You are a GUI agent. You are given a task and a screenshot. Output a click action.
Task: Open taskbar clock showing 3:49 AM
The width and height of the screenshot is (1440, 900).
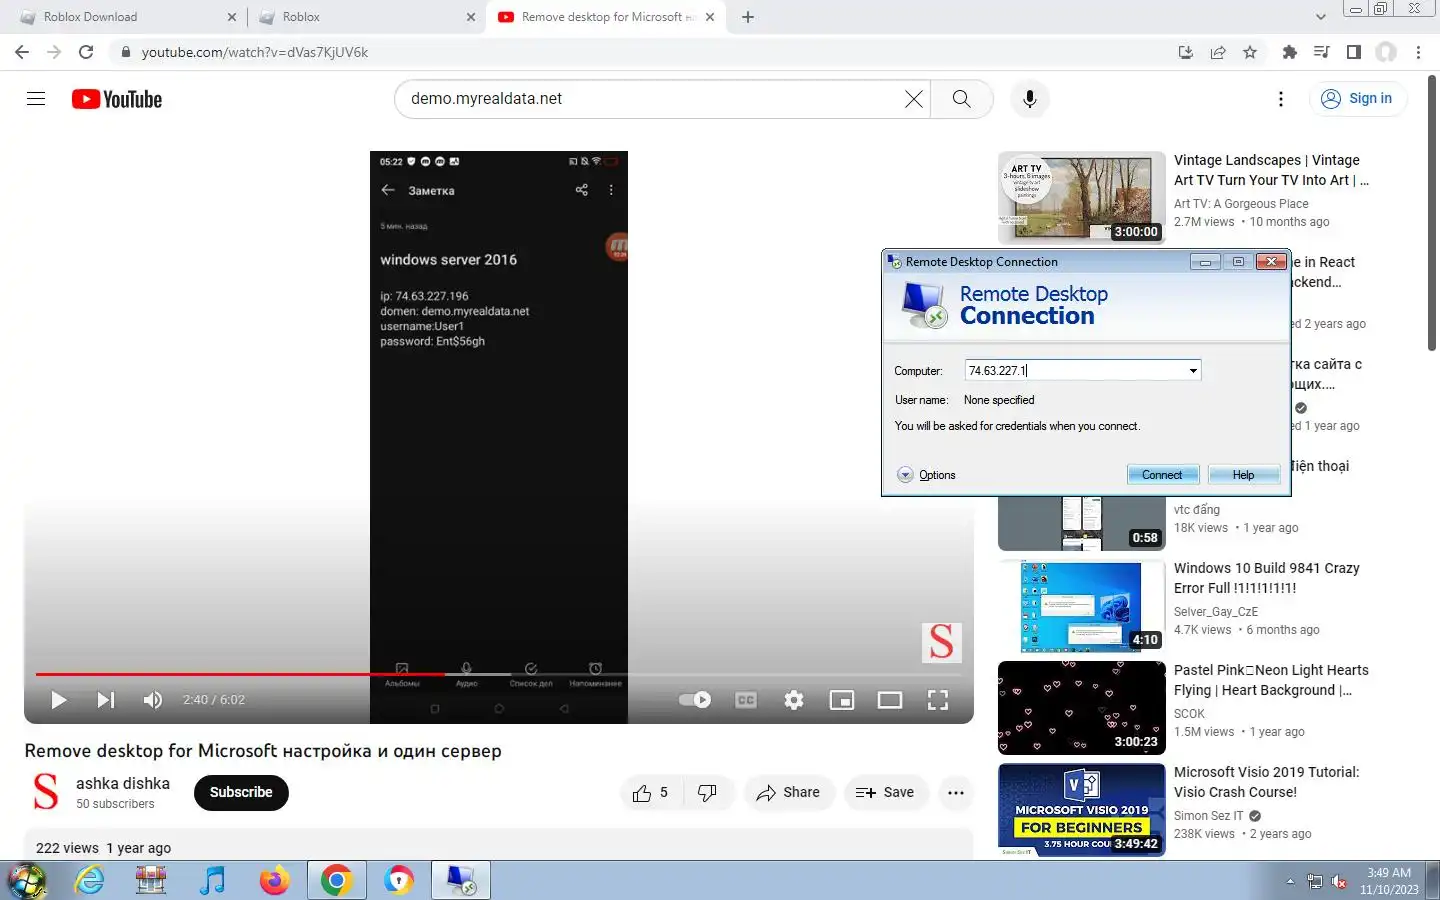pyautogui.click(x=1389, y=881)
